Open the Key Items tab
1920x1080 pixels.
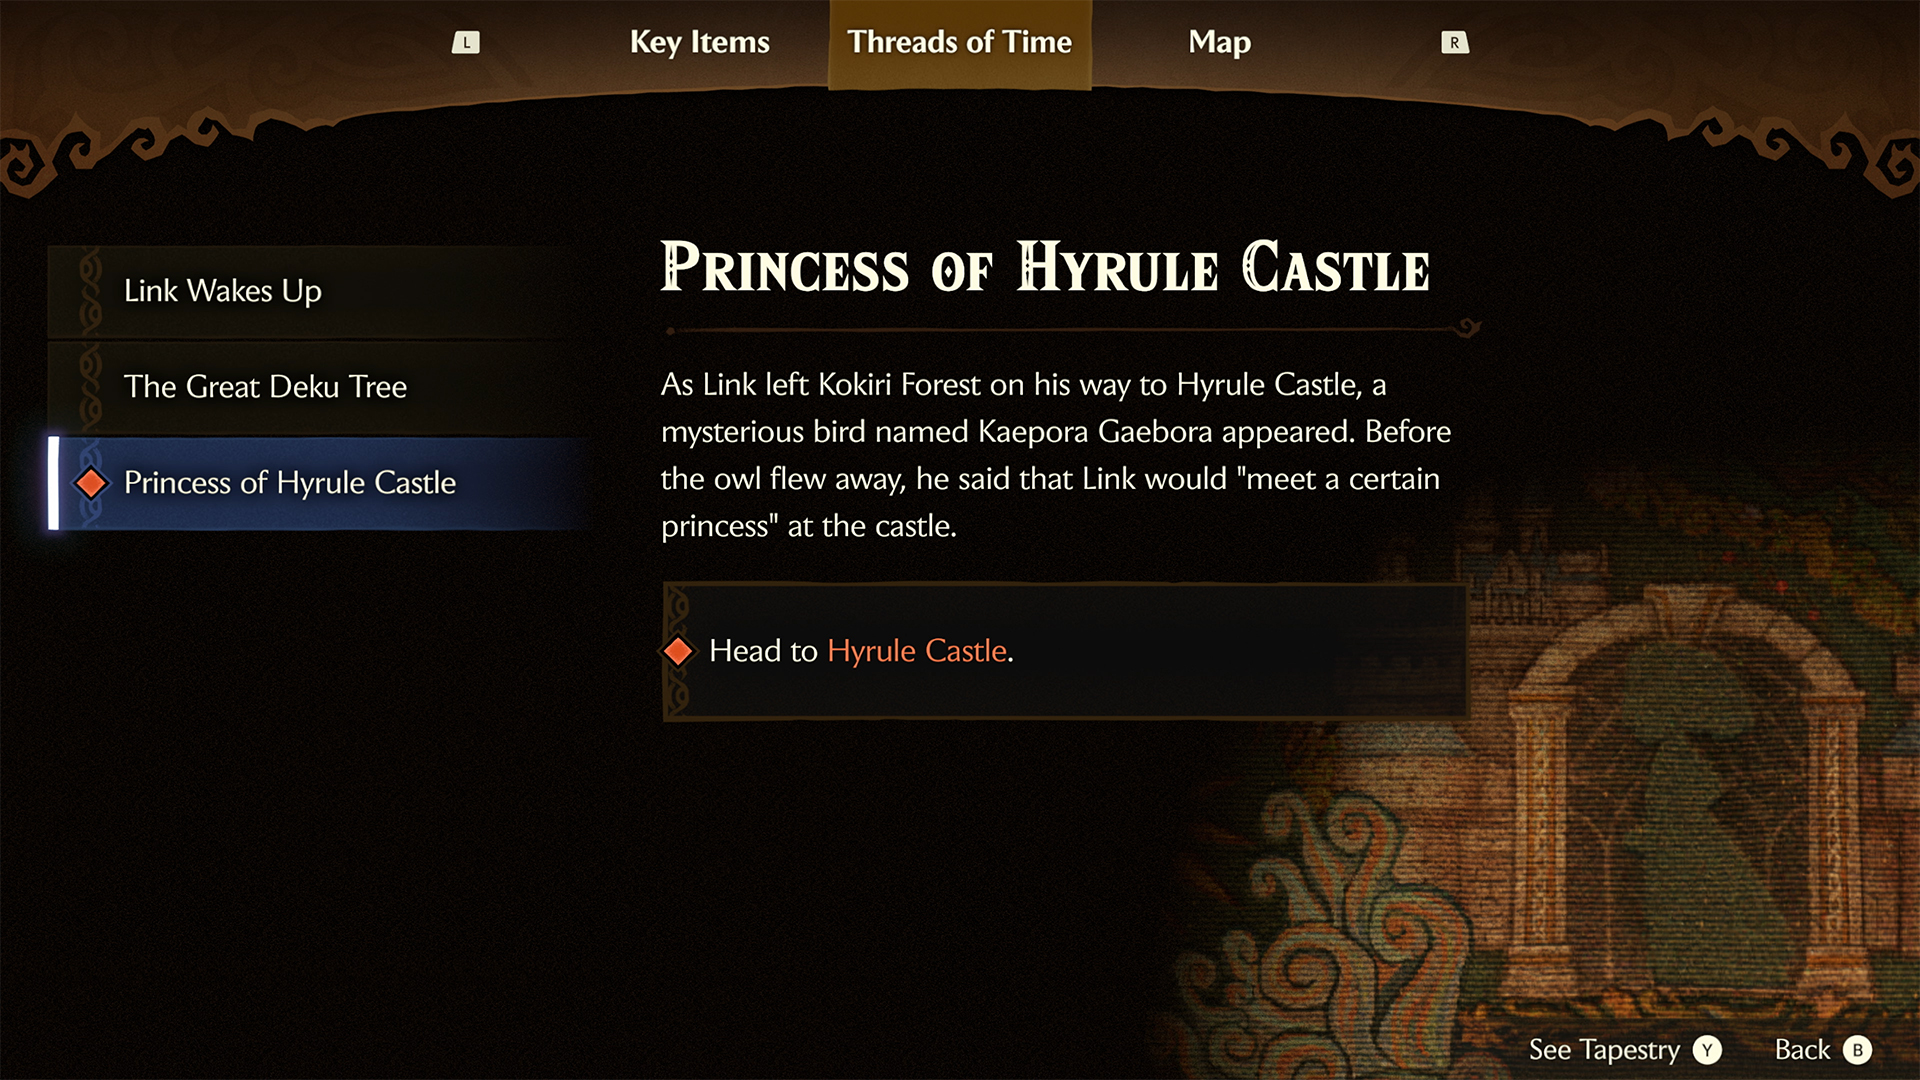700,42
